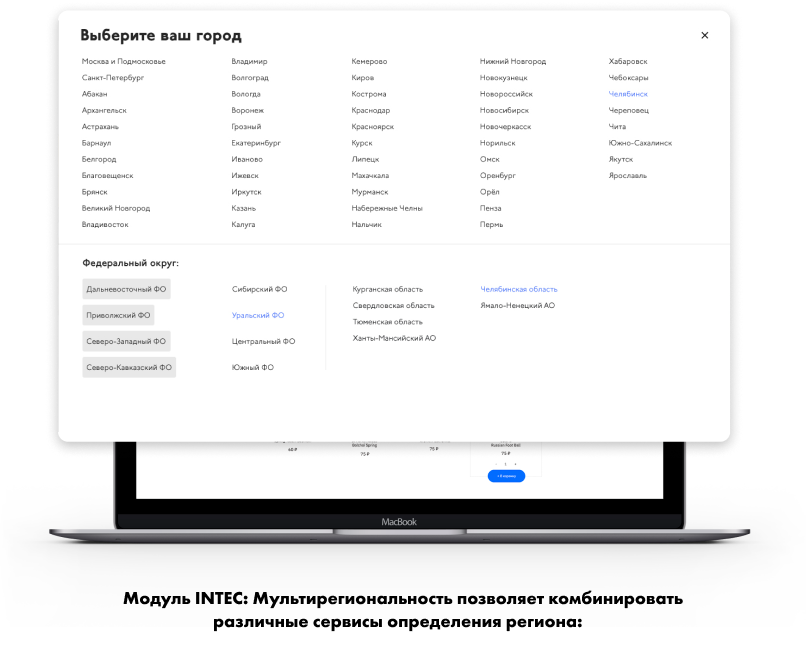
Task: Select Свердловская область region
Action: coord(393,306)
